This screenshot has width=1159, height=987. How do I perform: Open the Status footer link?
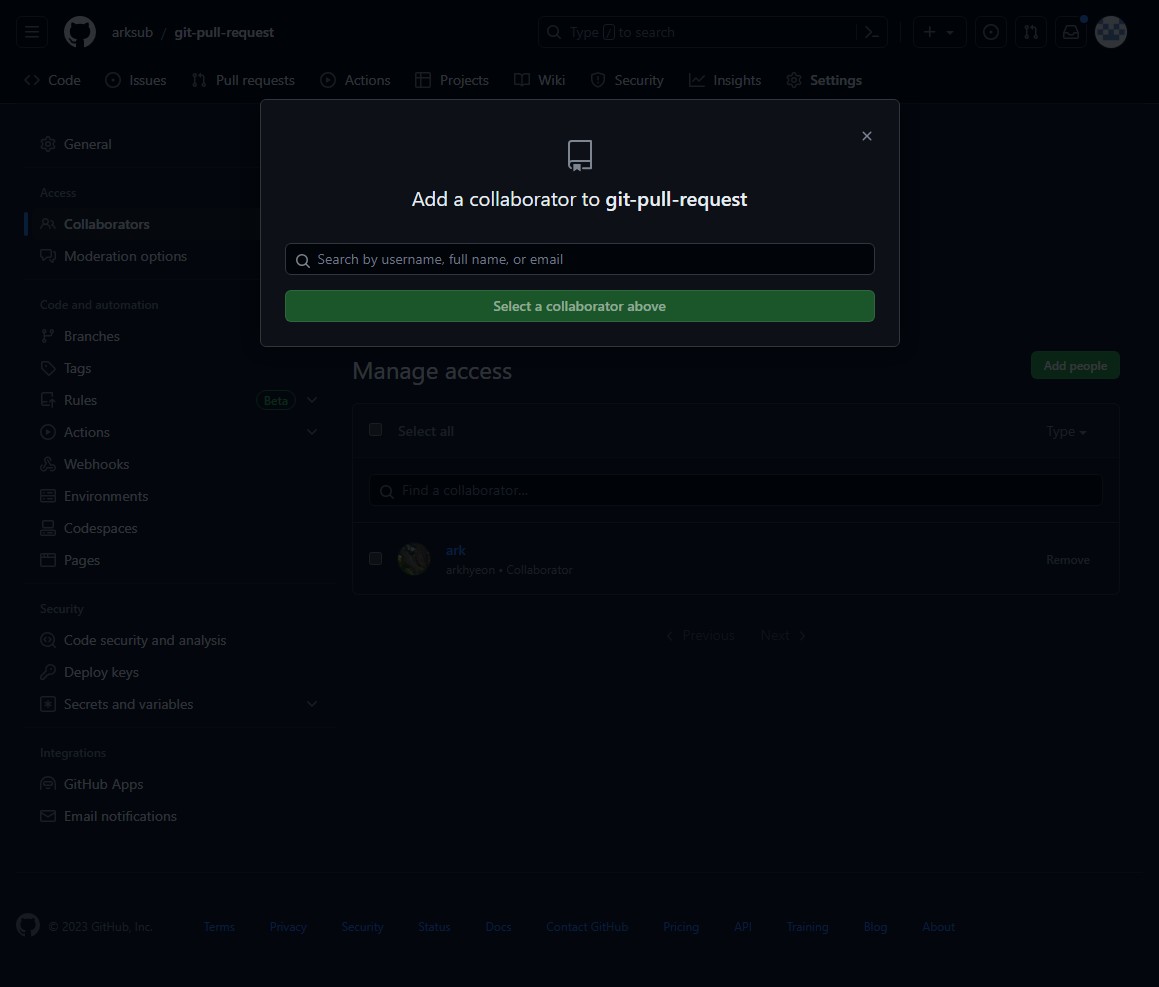click(434, 926)
